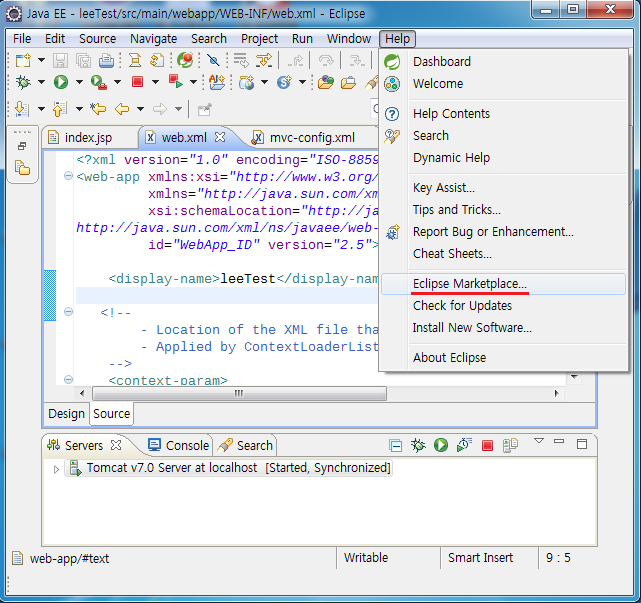Image resolution: width=641 pixels, height=603 pixels.
Task: Click the green Run icon in main toolbar
Action: 61,82
